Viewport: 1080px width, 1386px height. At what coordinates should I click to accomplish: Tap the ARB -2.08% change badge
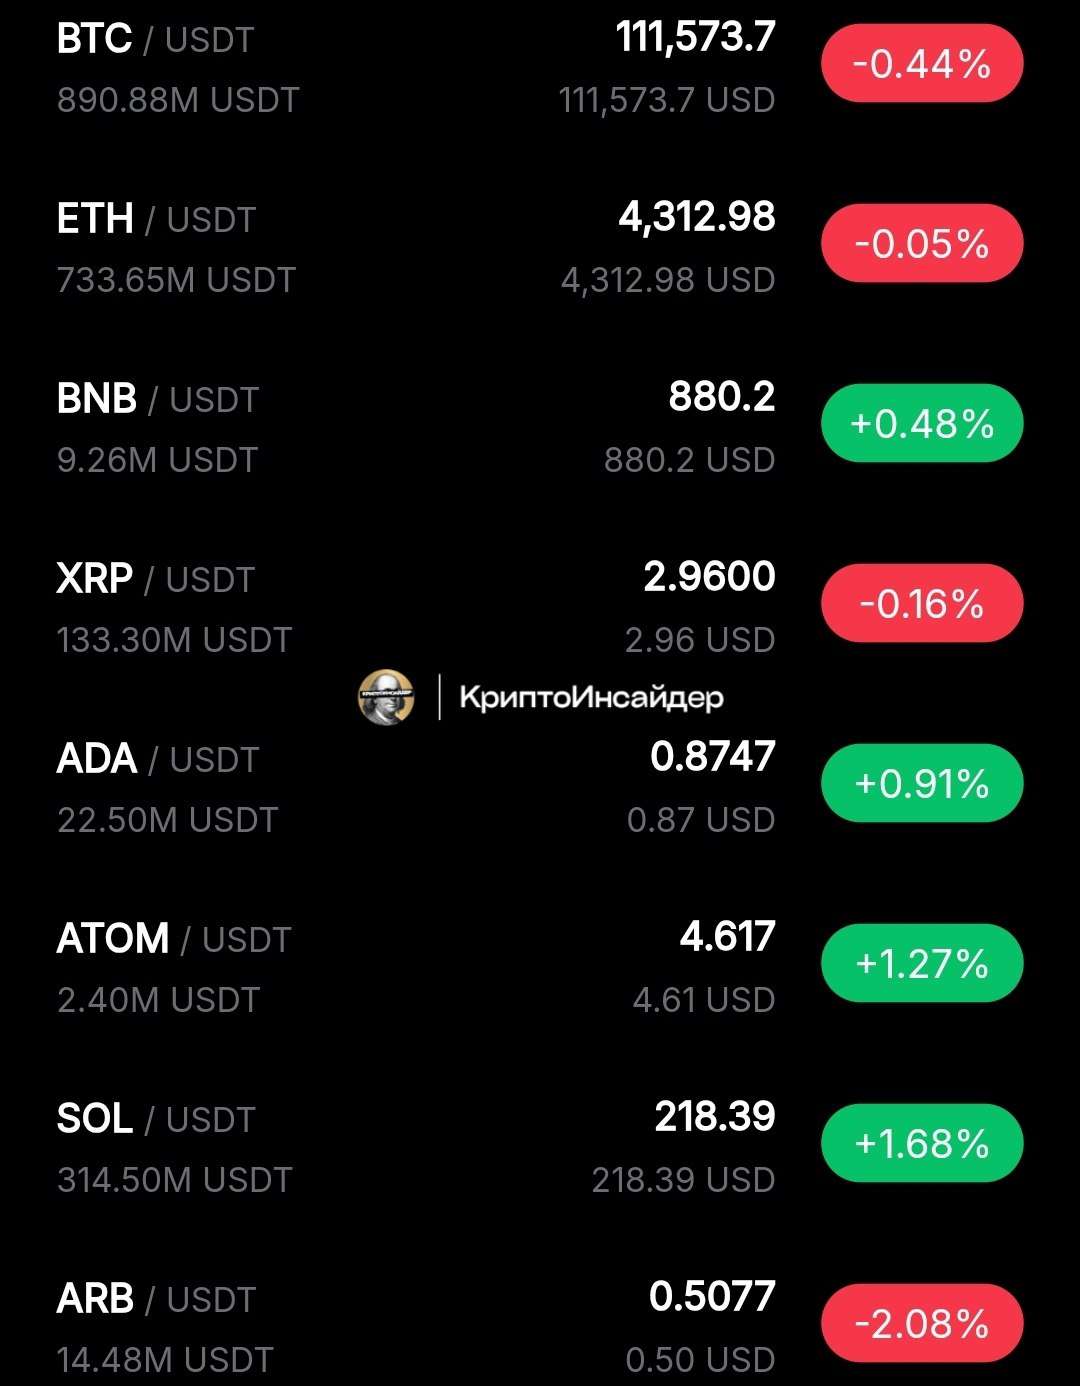[922, 1323]
